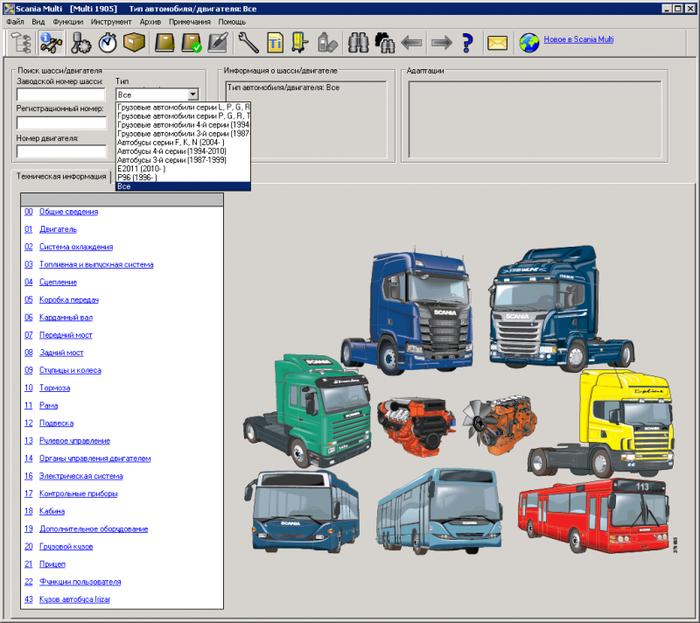Click the binoculars search icon
Screen dimensions: 700x623
pos(358,43)
